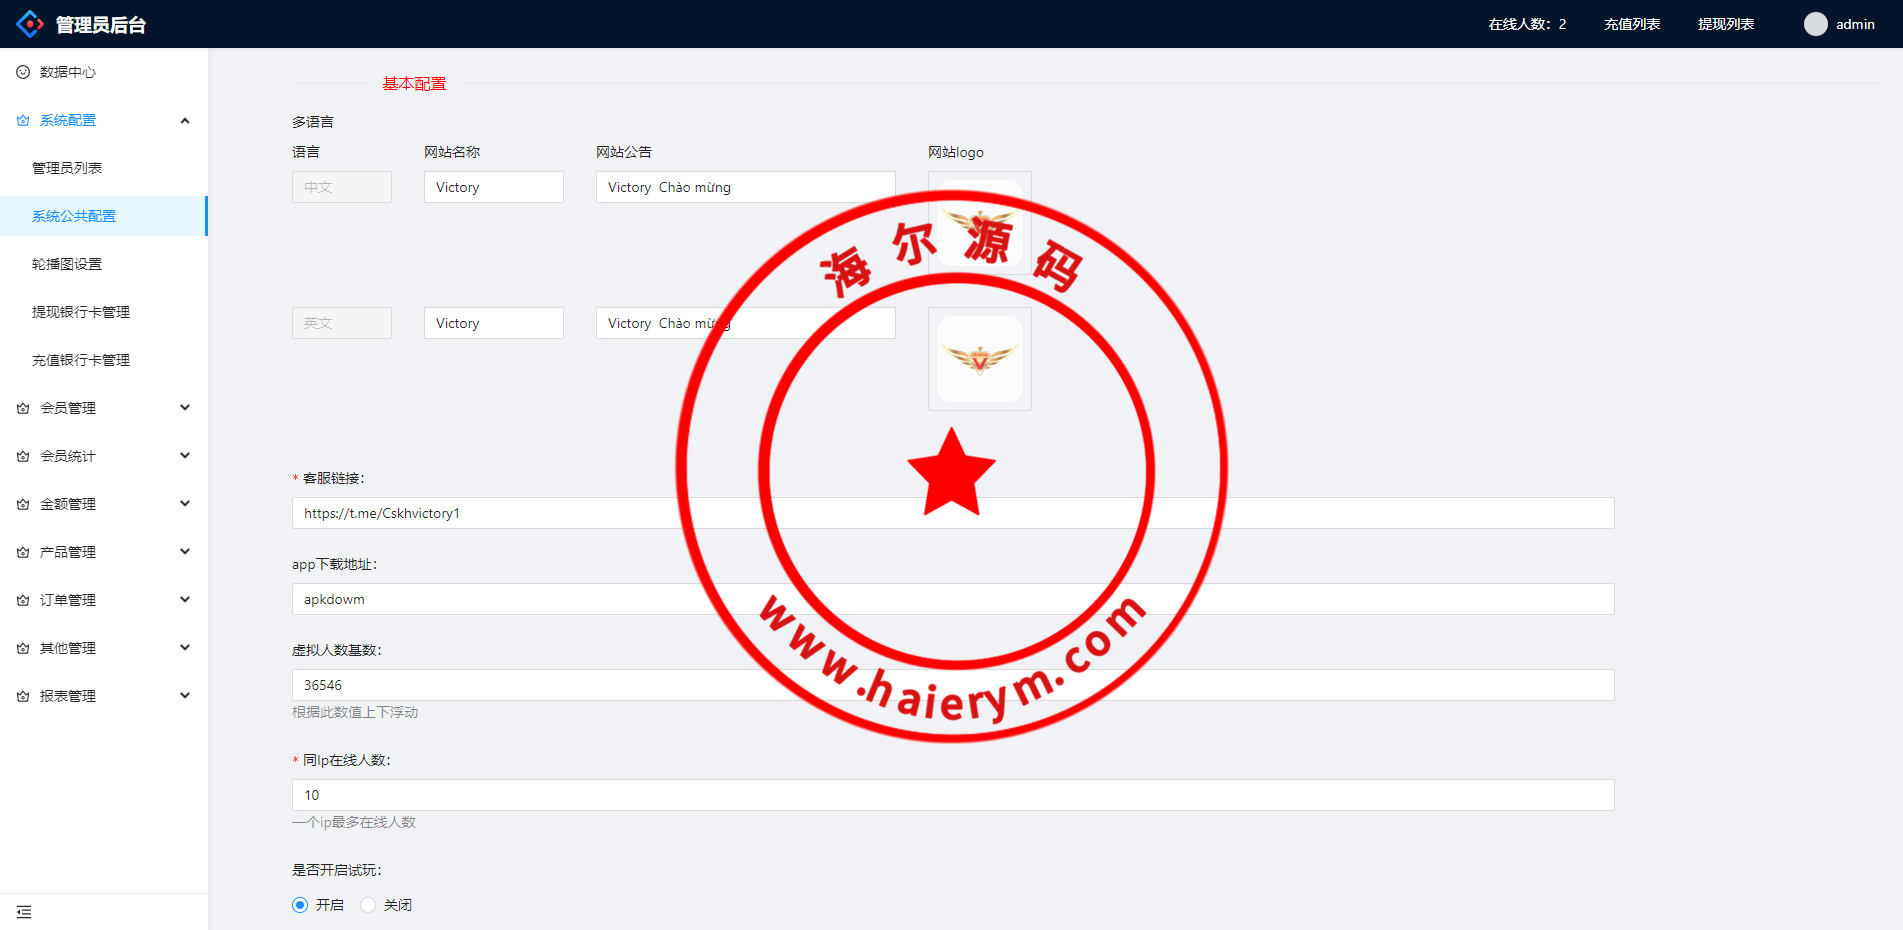Collapse the 系统配置 menu chevron
The width and height of the screenshot is (1903, 930).
pyautogui.click(x=185, y=120)
